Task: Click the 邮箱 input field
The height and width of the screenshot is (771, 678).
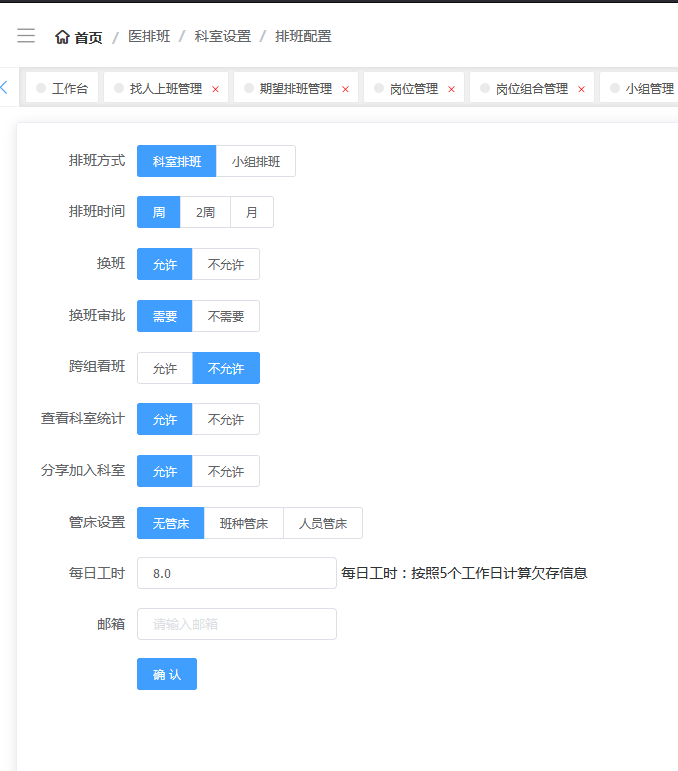Action: [x=237, y=624]
